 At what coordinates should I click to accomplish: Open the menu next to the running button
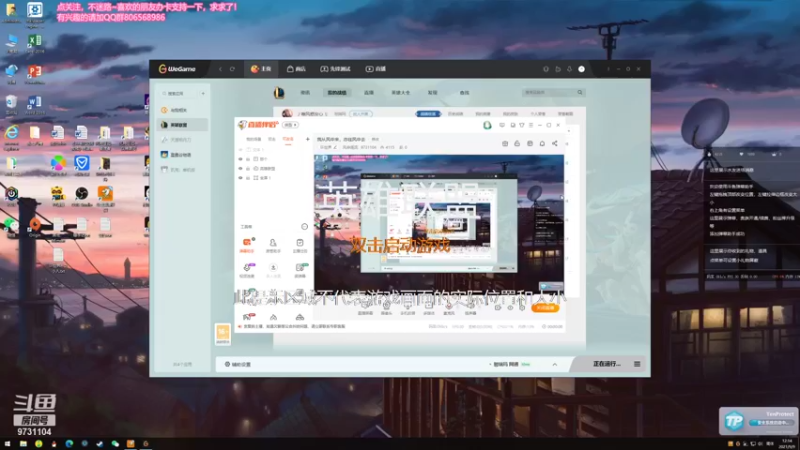coord(637,364)
